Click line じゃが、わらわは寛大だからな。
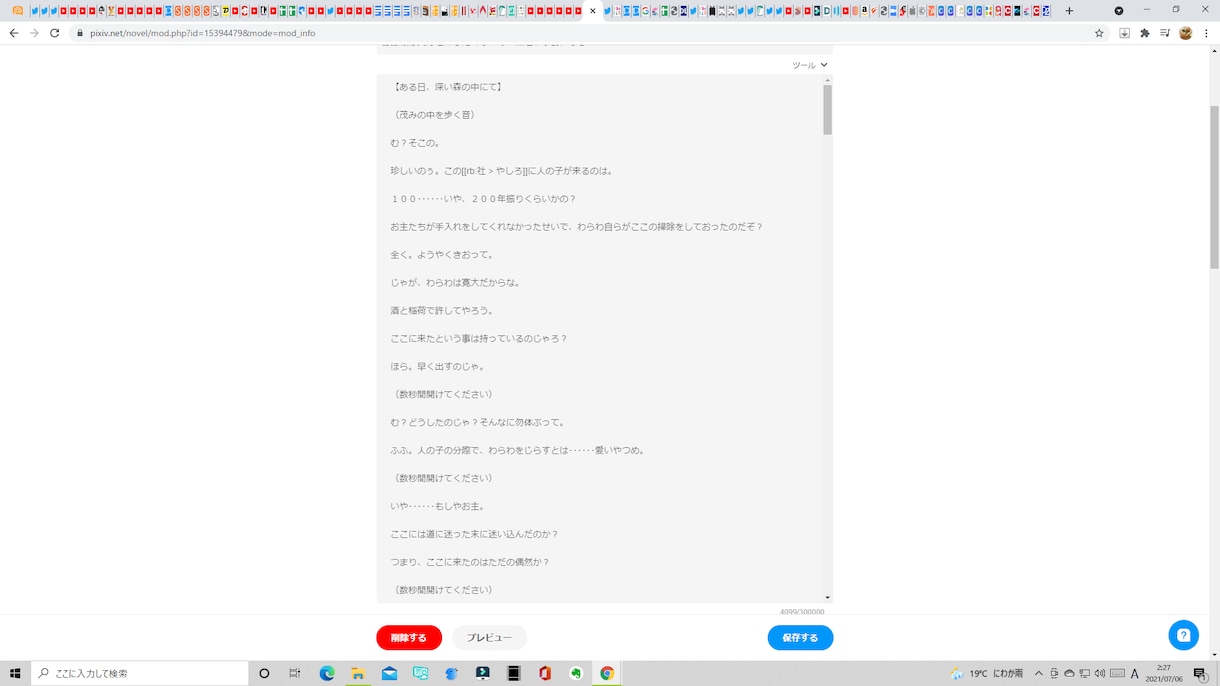This screenshot has height=686, width=1220. coord(455,283)
